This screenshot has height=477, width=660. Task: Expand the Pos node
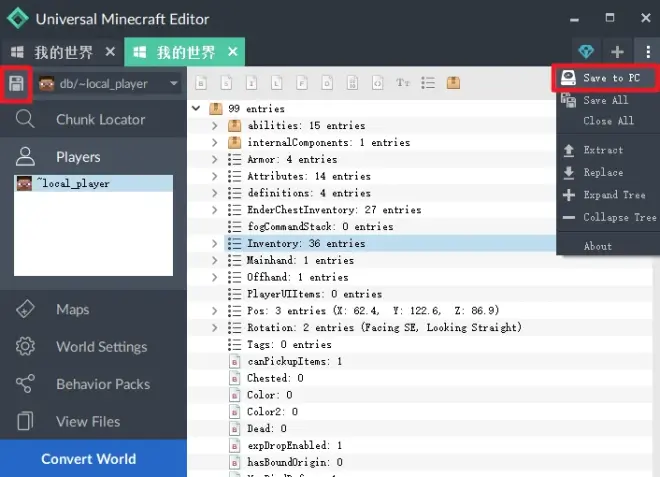[x=215, y=311]
